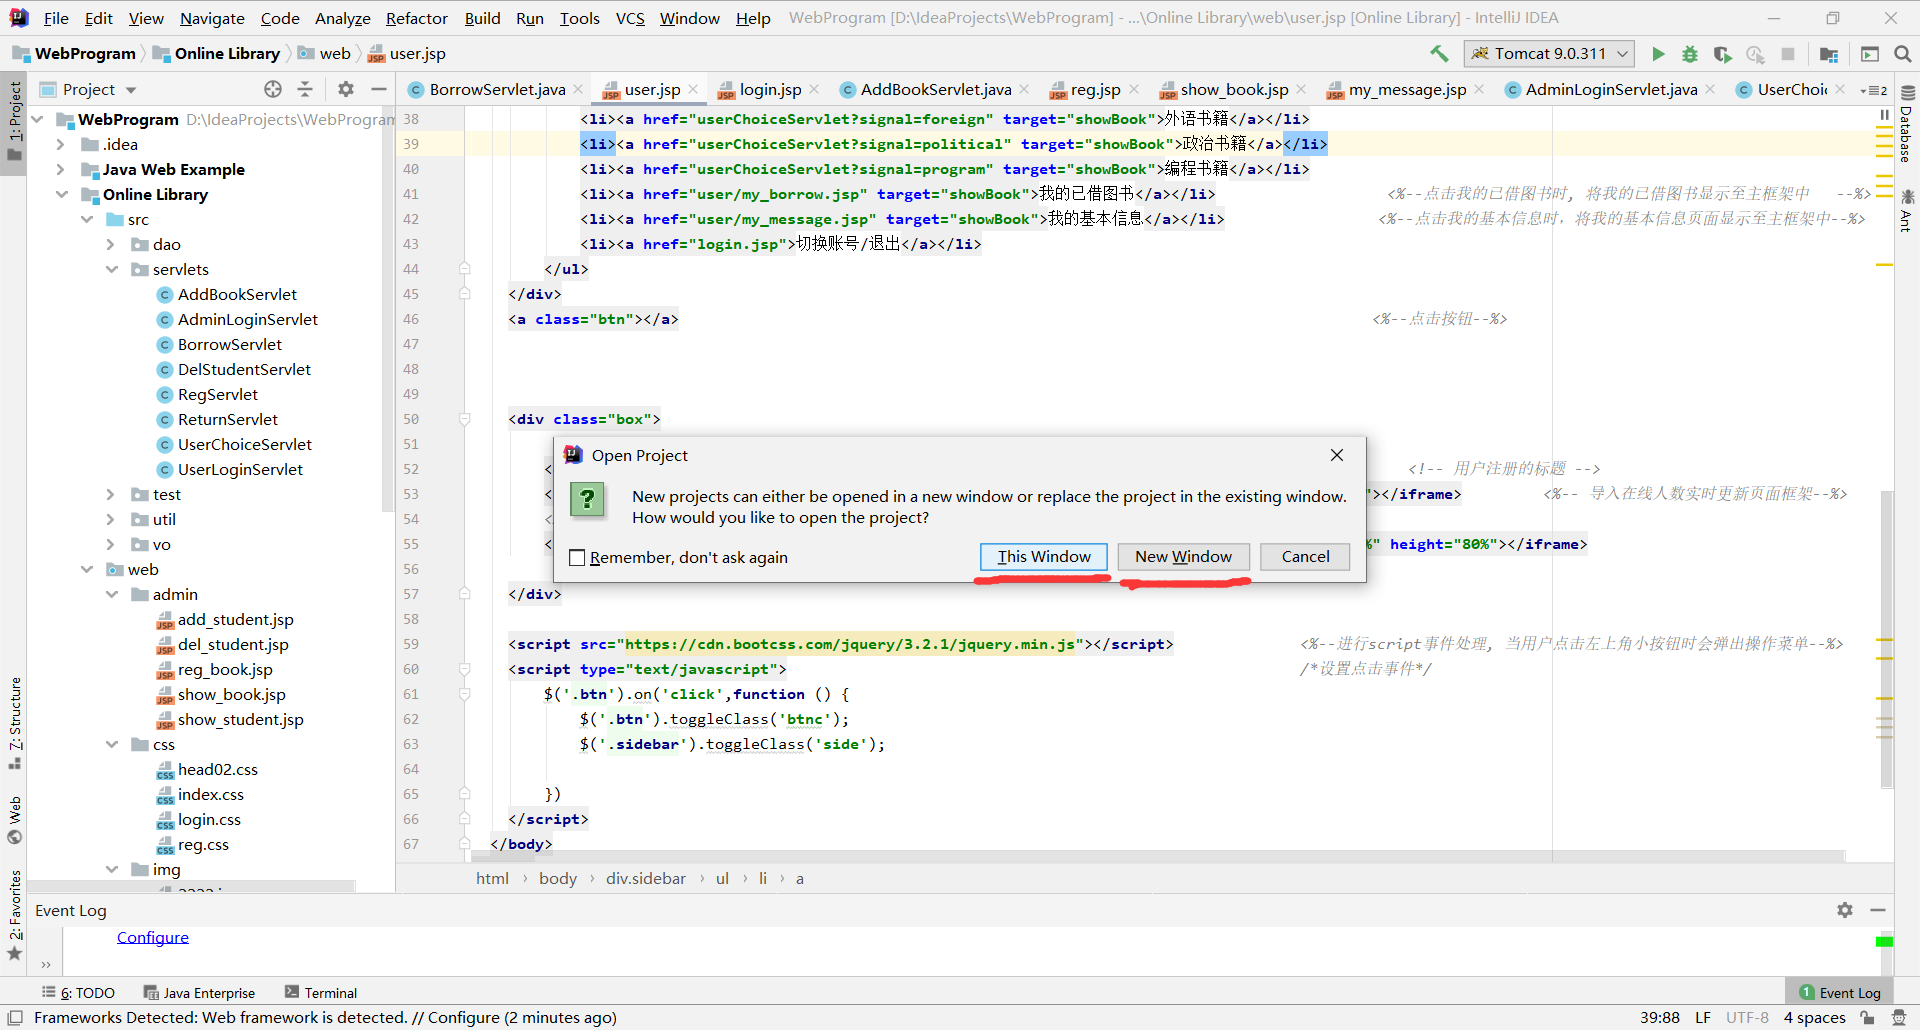Switch to AddBookServlet.java tab
Image resolution: width=1920 pixels, height=1030 pixels.
pos(935,89)
